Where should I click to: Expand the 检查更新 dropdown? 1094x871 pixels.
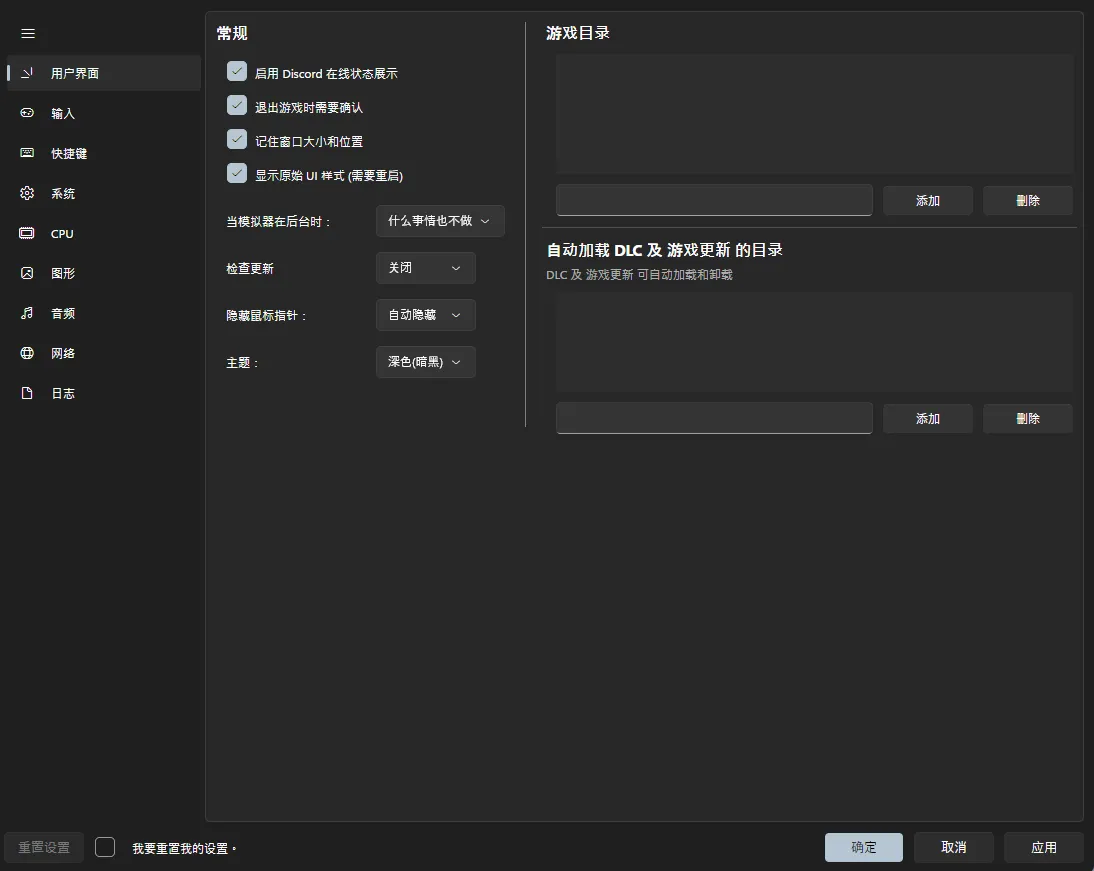click(425, 268)
